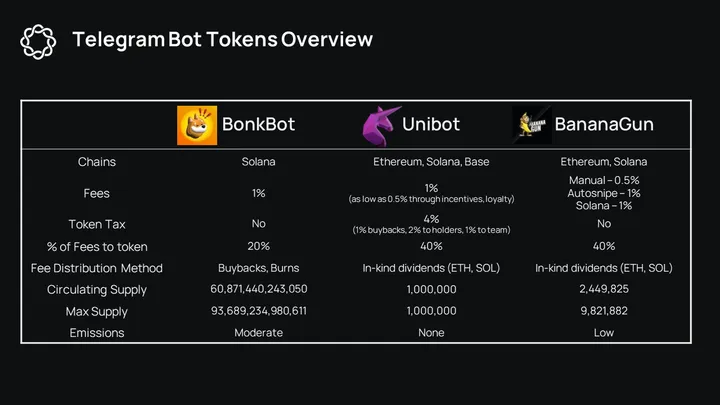The height and width of the screenshot is (405, 720).
Task: Click the Emissions row label
Action: 97,332
